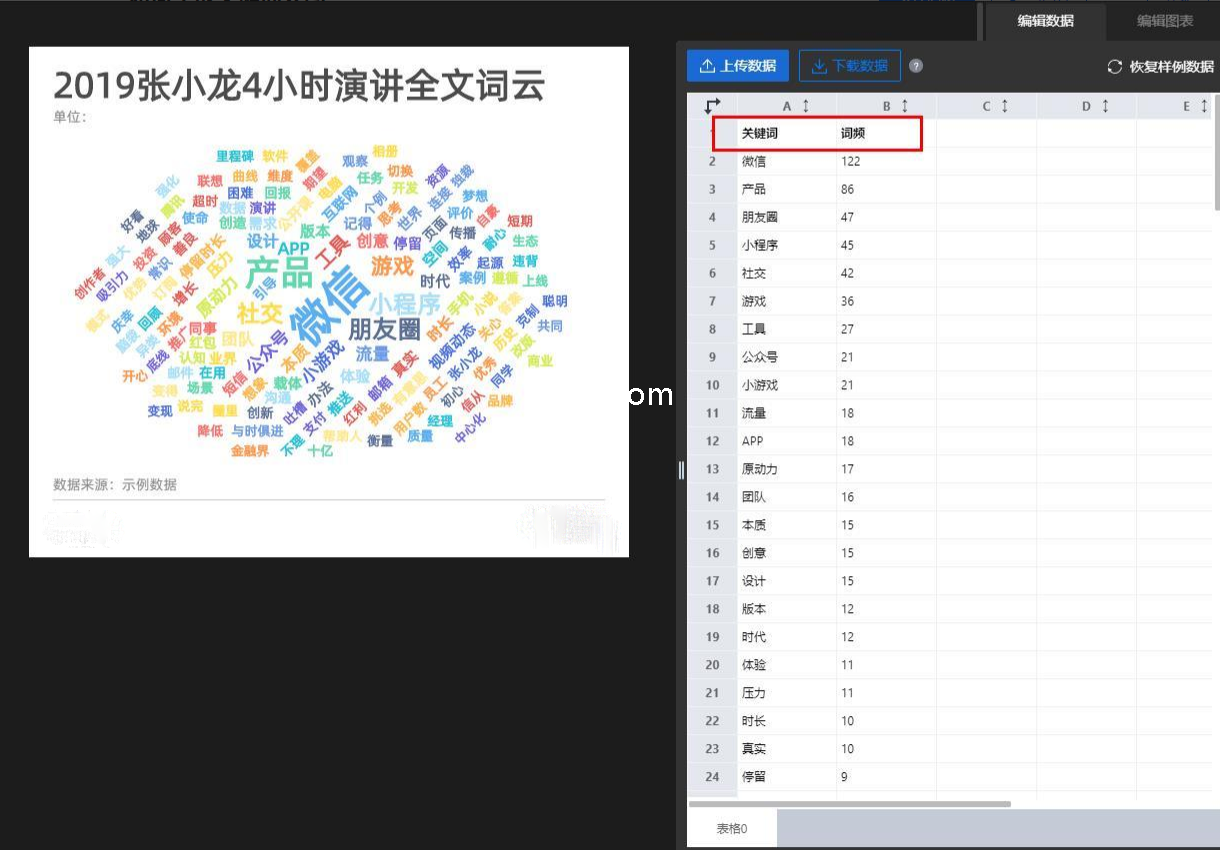1220x850 pixels.
Task: Select row 13 by its row number
Action: (712, 469)
